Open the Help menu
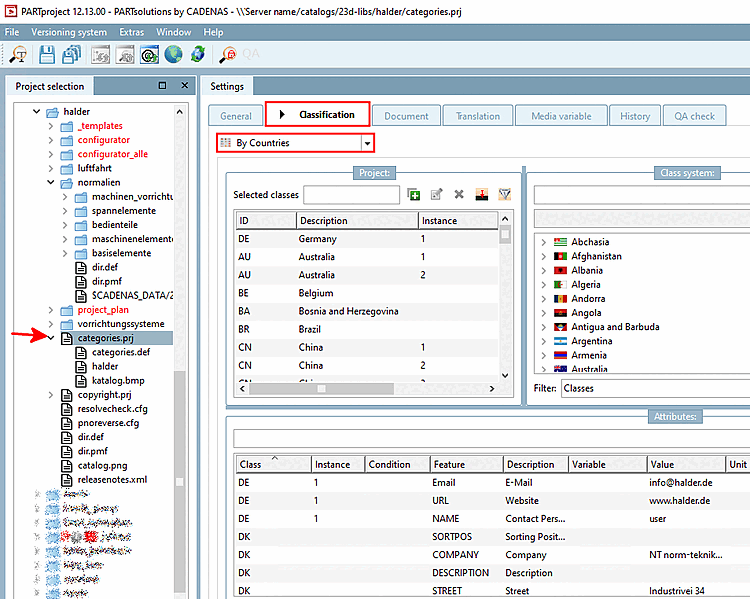This screenshot has height=599, width=750. pos(213,32)
